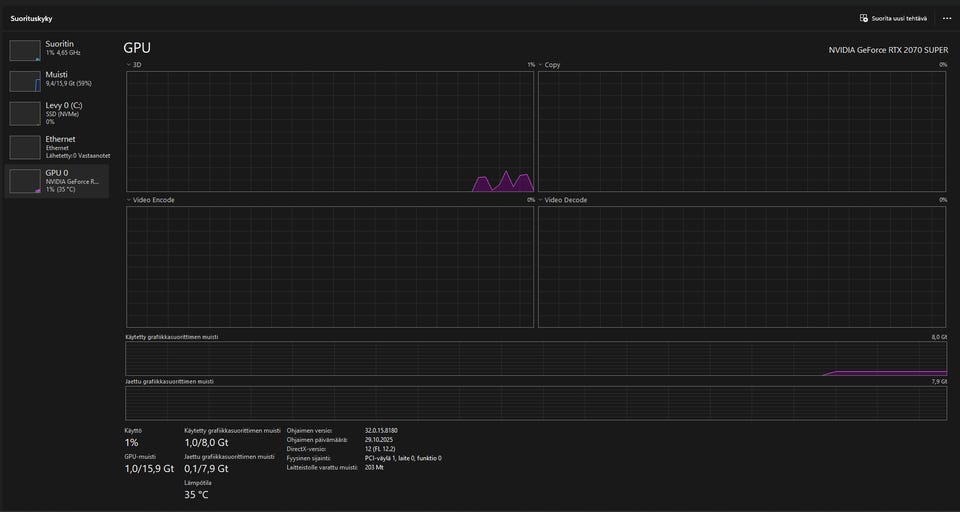Open the 3D engine dropdown chevron

pos(129,65)
